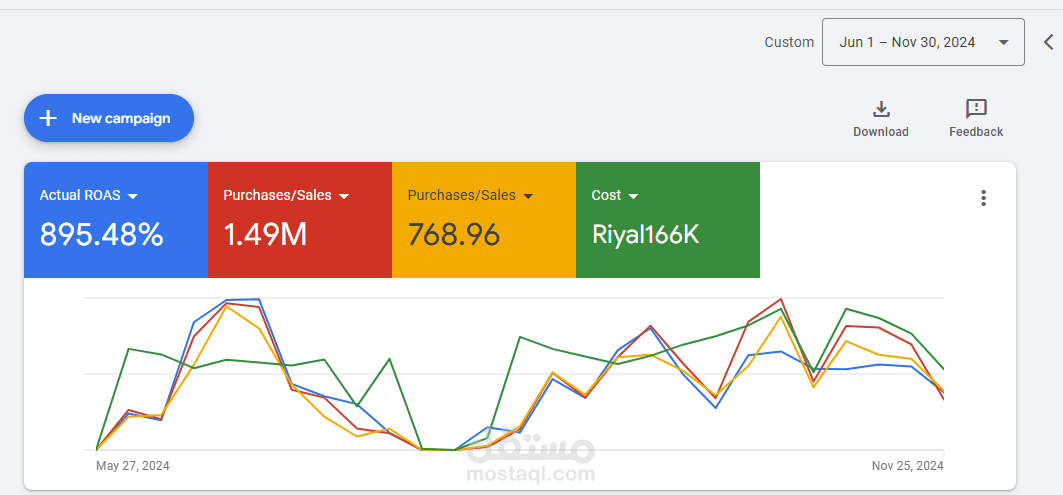Image resolution: width=1063 pixels, height=495 pixels.
Task: Click the plus icon on New campaign
Action: (48, 118)
